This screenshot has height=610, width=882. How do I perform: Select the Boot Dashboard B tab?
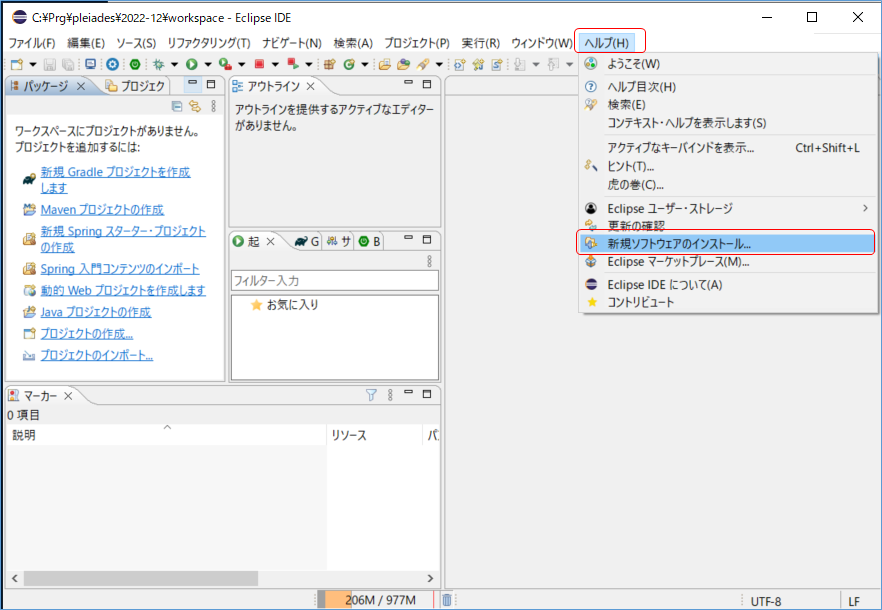(370, 241)
